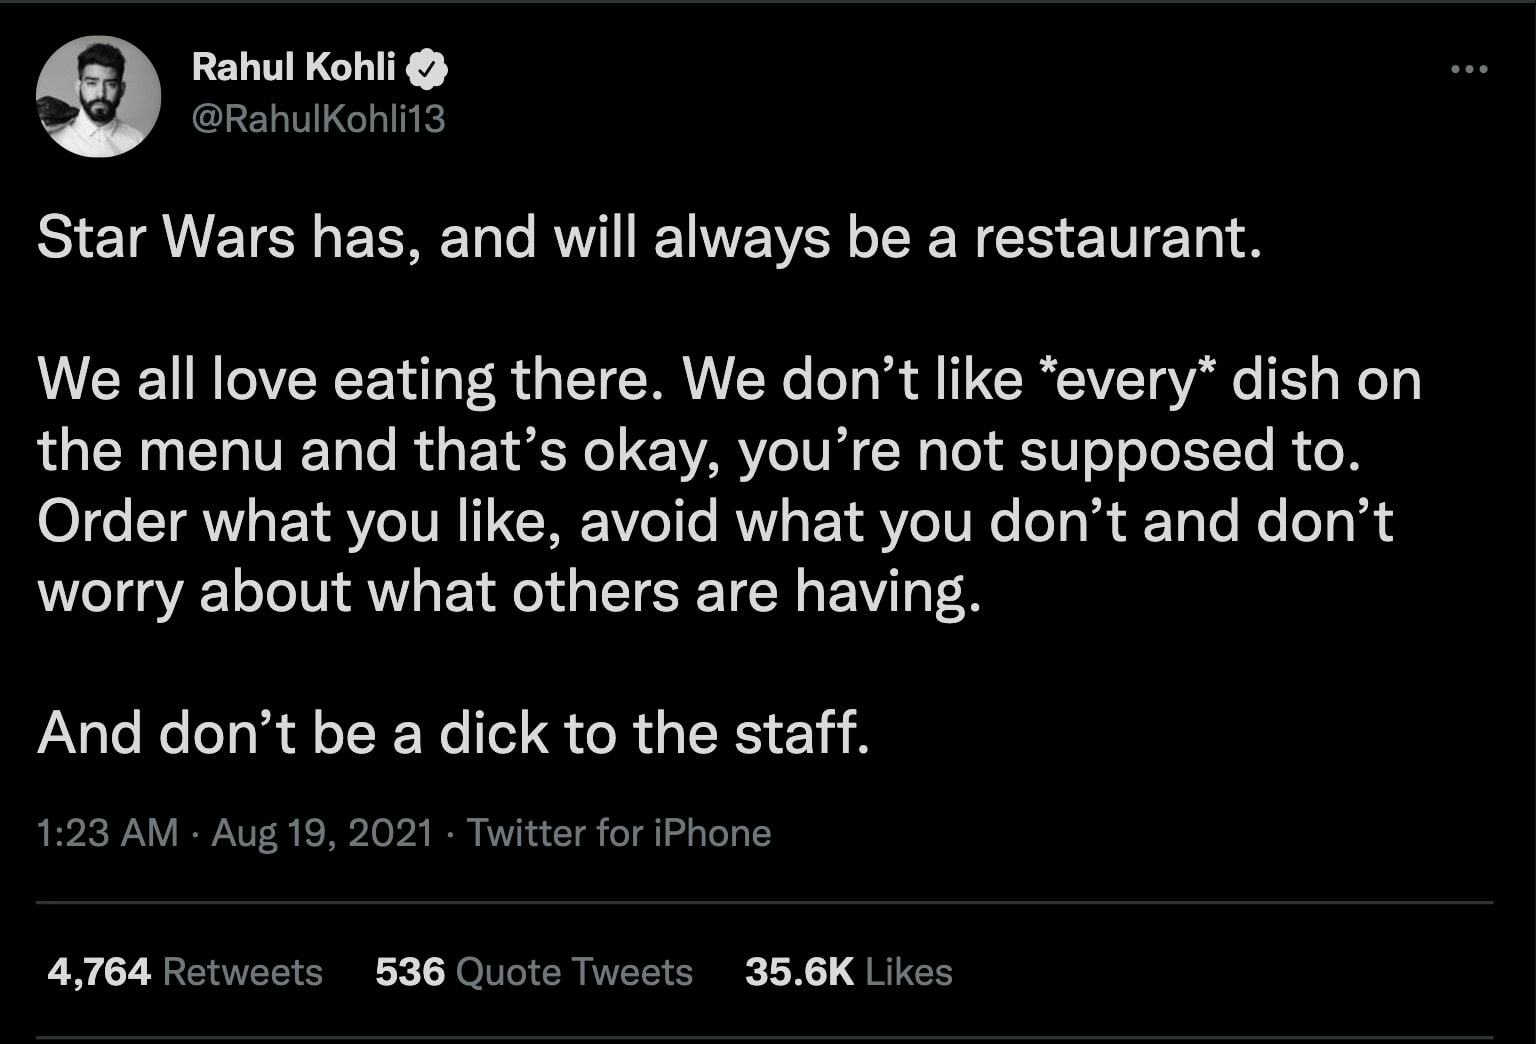The height and width of the screenshot is (1044, 1536).
Task: Click the blue verified badge beside the name
Action: 430,68
